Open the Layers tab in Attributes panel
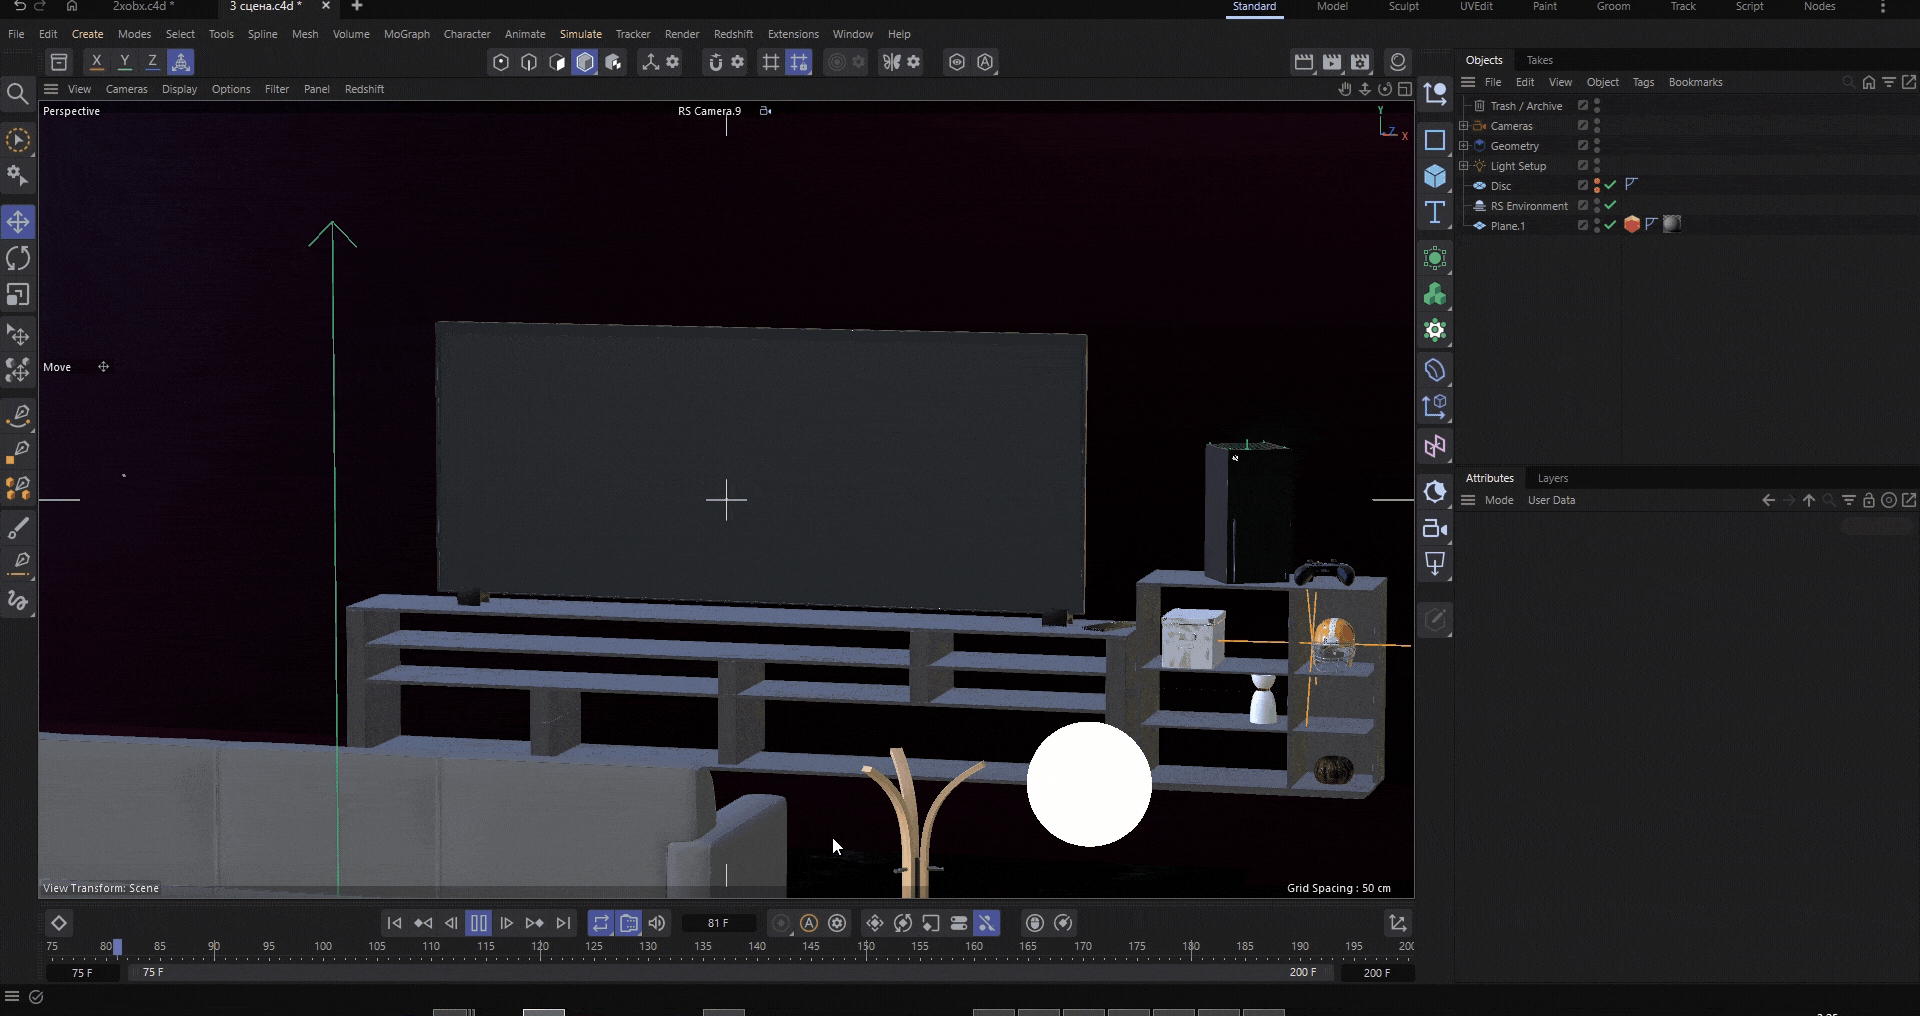The height and width of the screenshot is (1016, 1920). tap(1552, 478)
